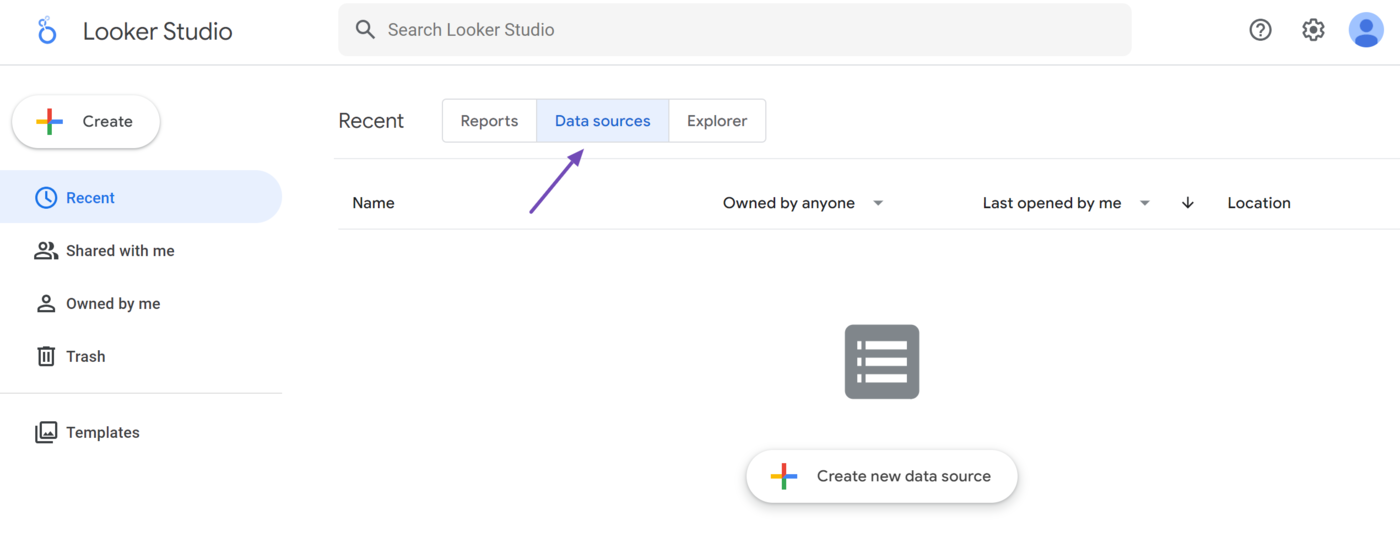
Task: Click the Owned by me person icon
Action: click(x=46, y=304)
